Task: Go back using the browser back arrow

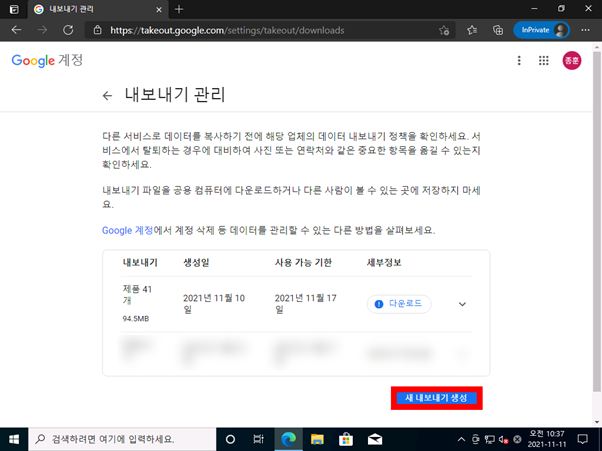Action: [x=17, y=30]
